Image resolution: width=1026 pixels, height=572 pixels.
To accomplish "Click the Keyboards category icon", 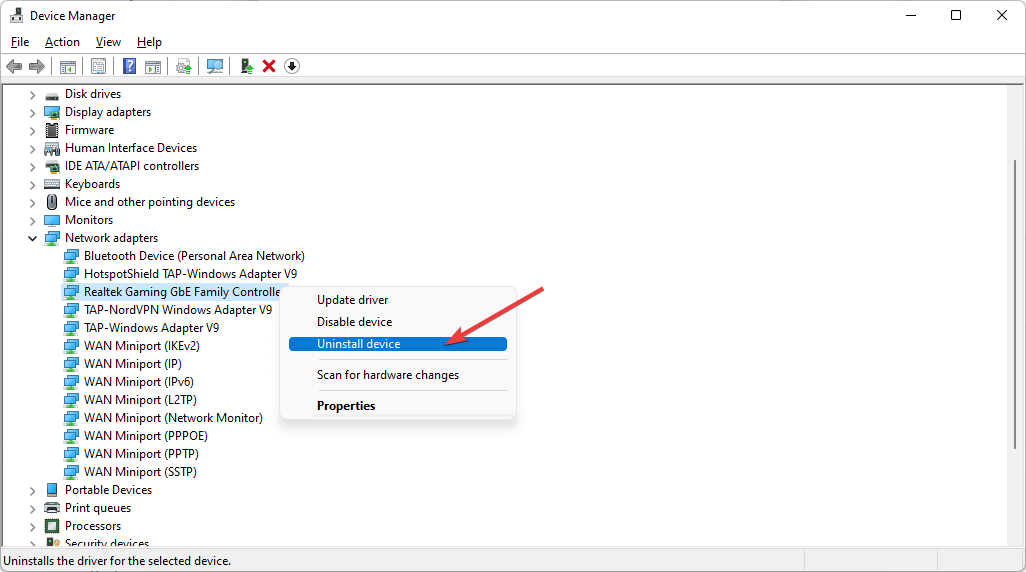I will pyautogui.click(x=52, y=185).
